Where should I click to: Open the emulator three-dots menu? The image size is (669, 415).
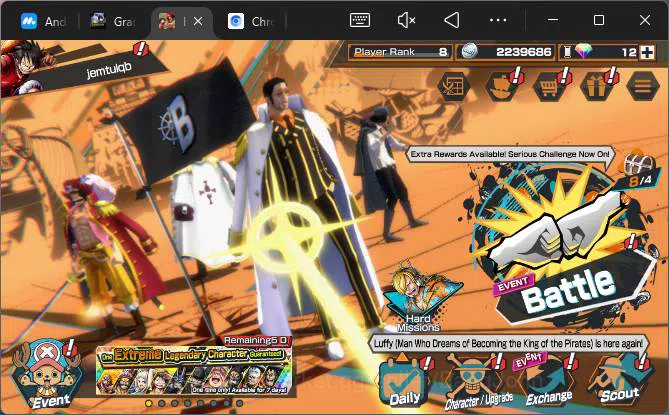498,20
